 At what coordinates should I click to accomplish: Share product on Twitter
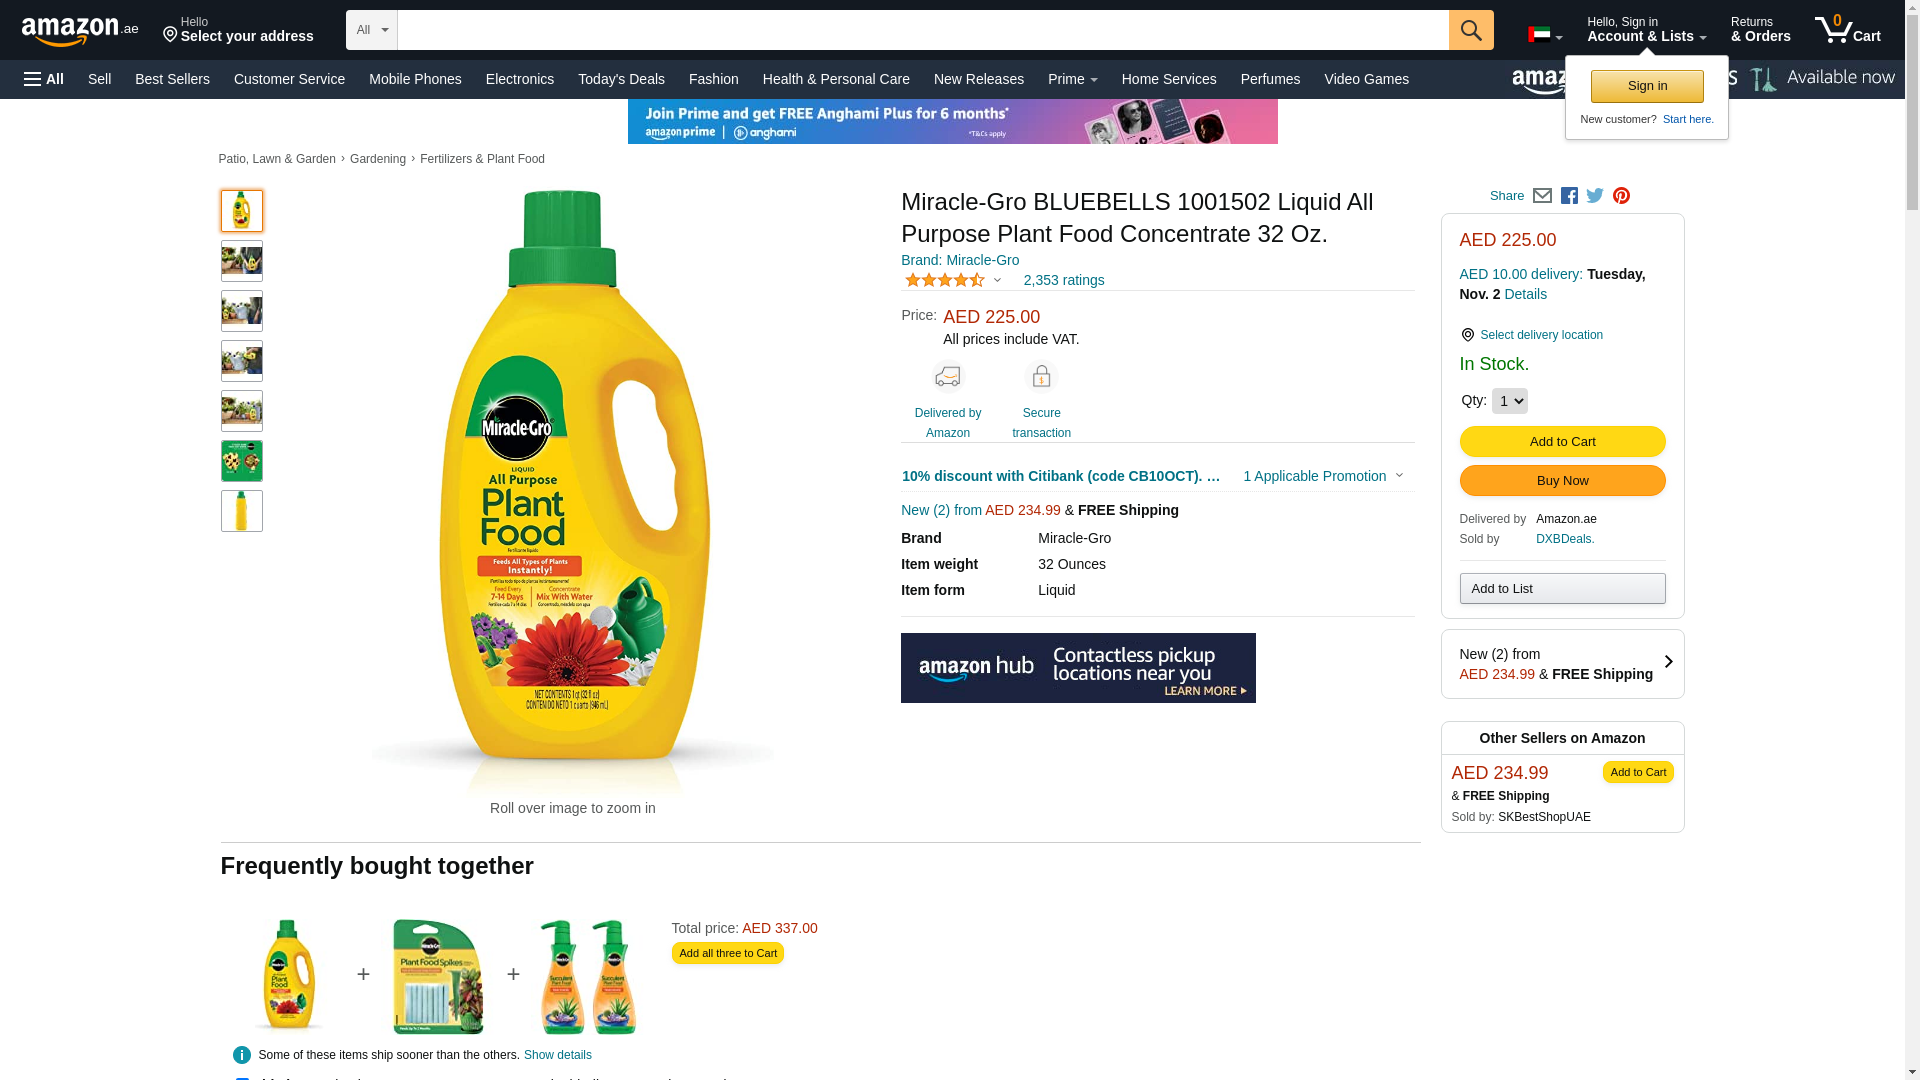pos(1595,196)
